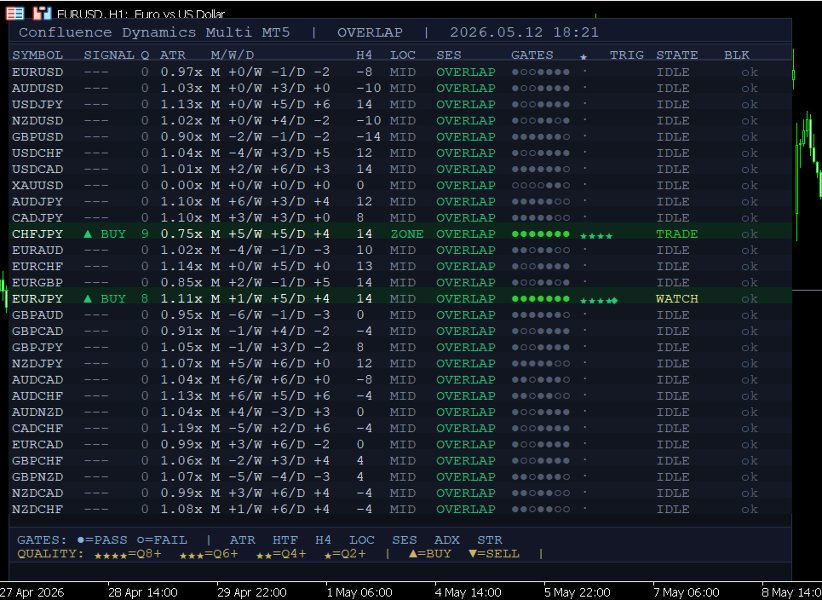Click the STR entry in gates legend
Viewport: 822px width, 600px height.
(x=490, y=540)
